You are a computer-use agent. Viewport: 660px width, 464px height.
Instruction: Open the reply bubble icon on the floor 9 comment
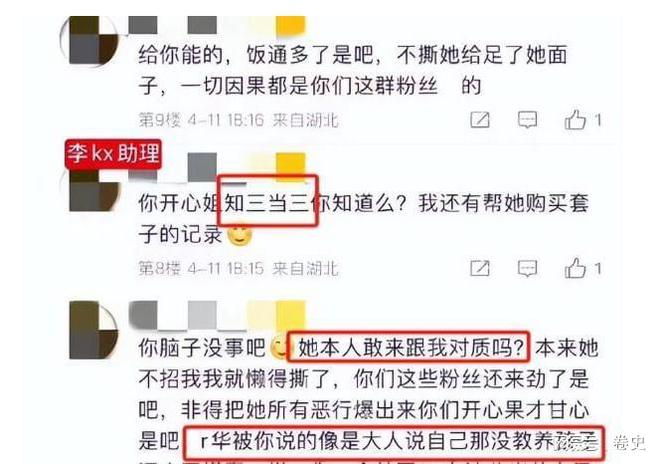pos(527,120)
